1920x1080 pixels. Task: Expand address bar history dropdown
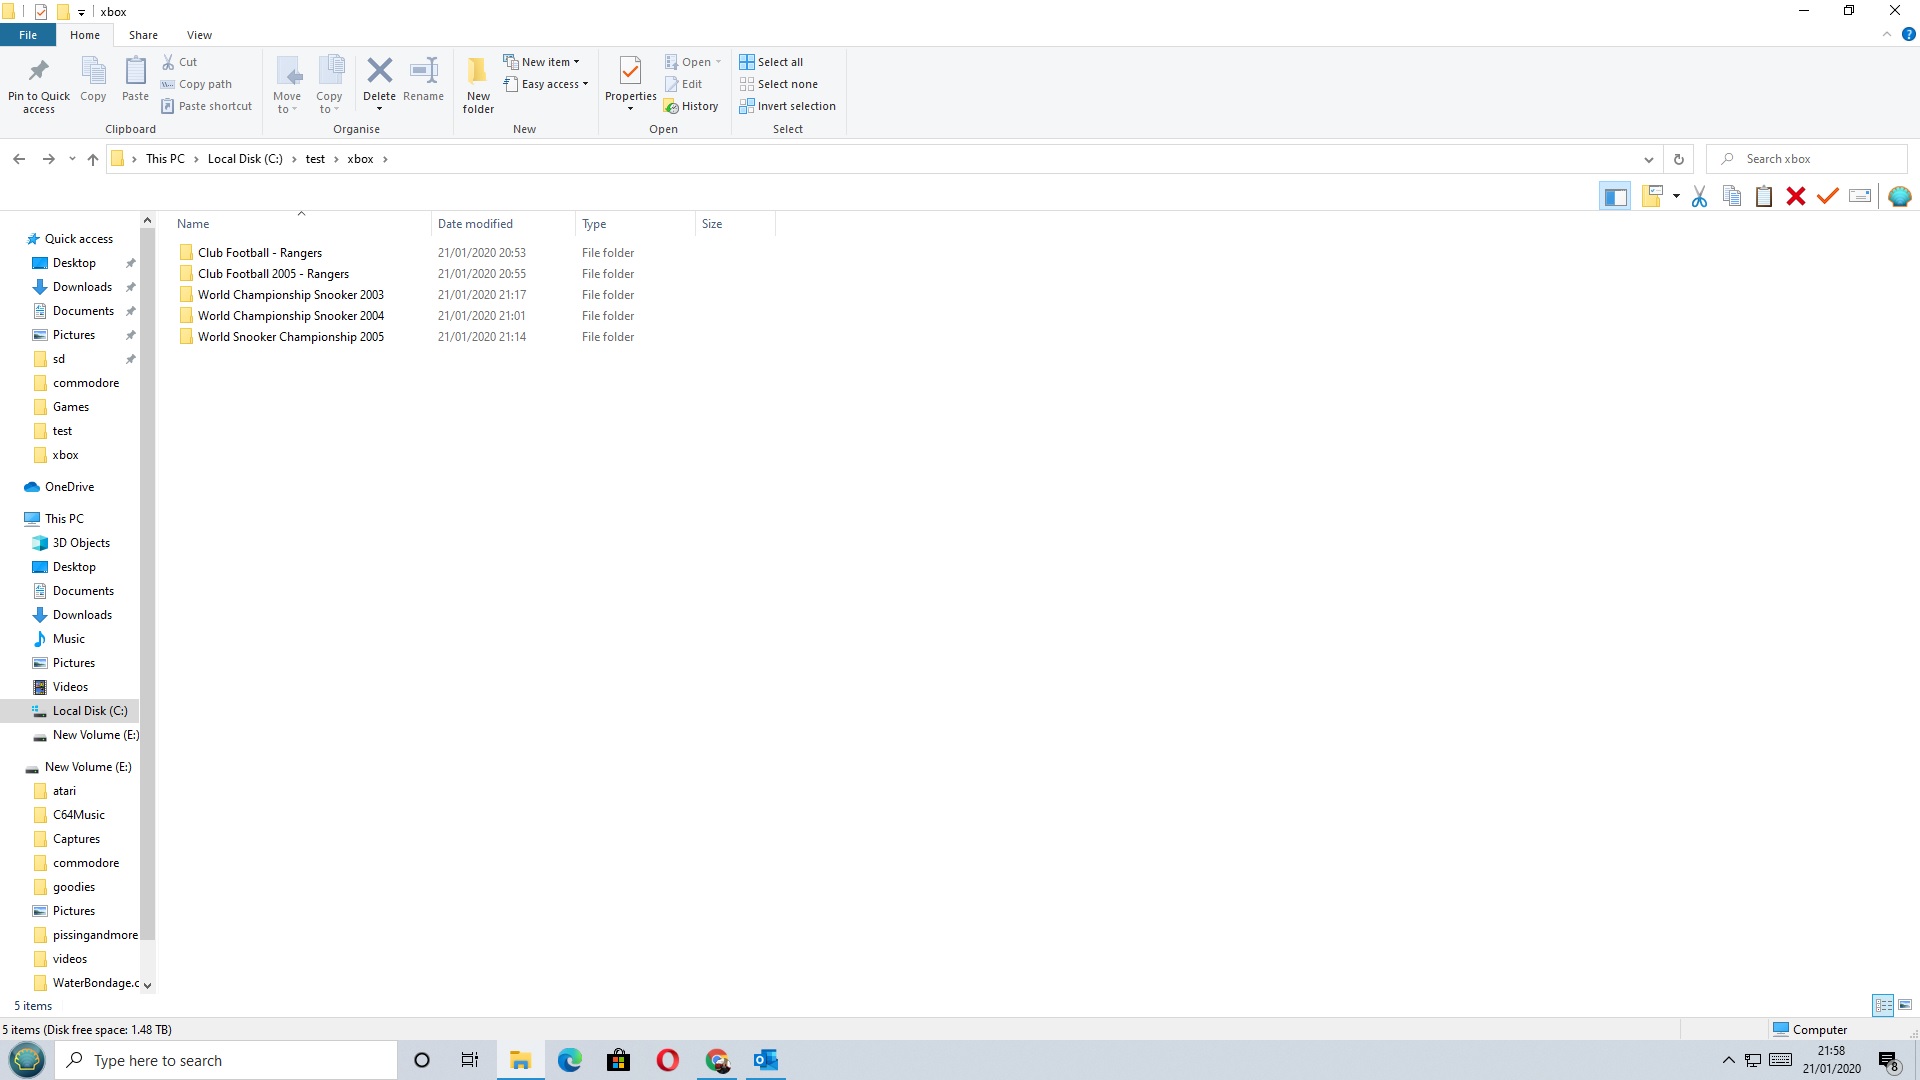(1649, 159)
